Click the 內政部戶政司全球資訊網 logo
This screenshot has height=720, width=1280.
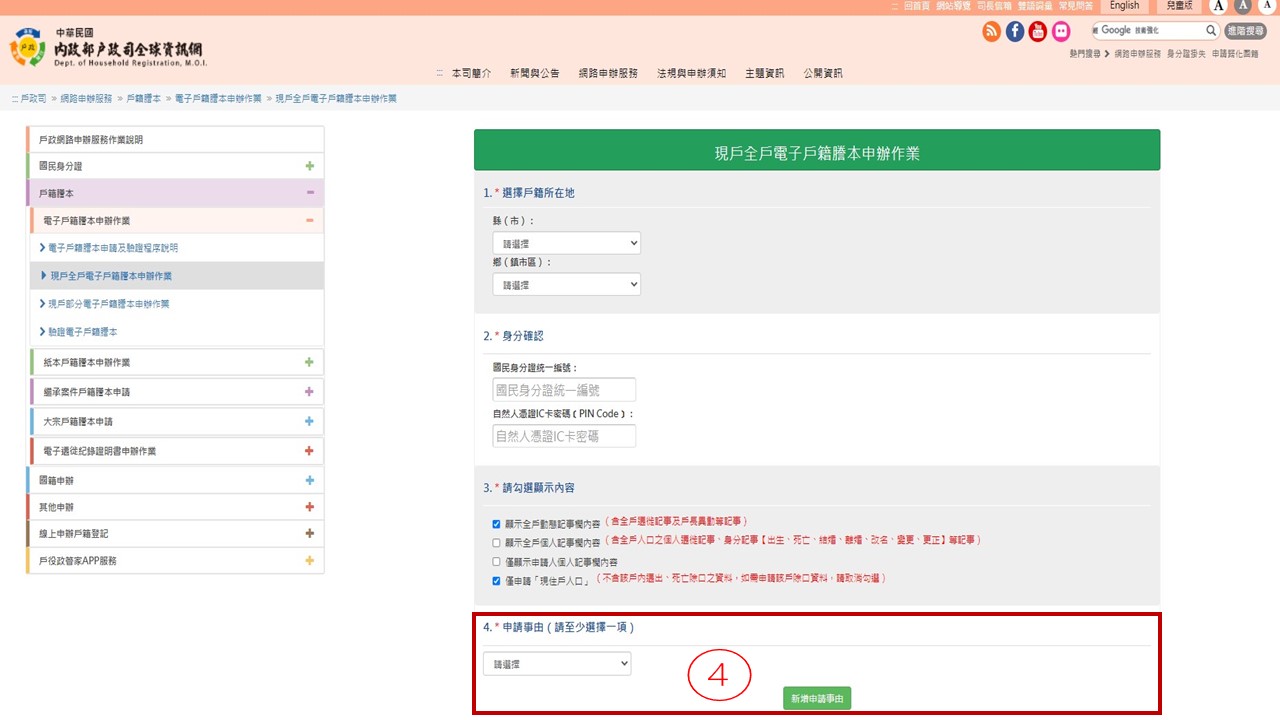click(x=107, y=47)
